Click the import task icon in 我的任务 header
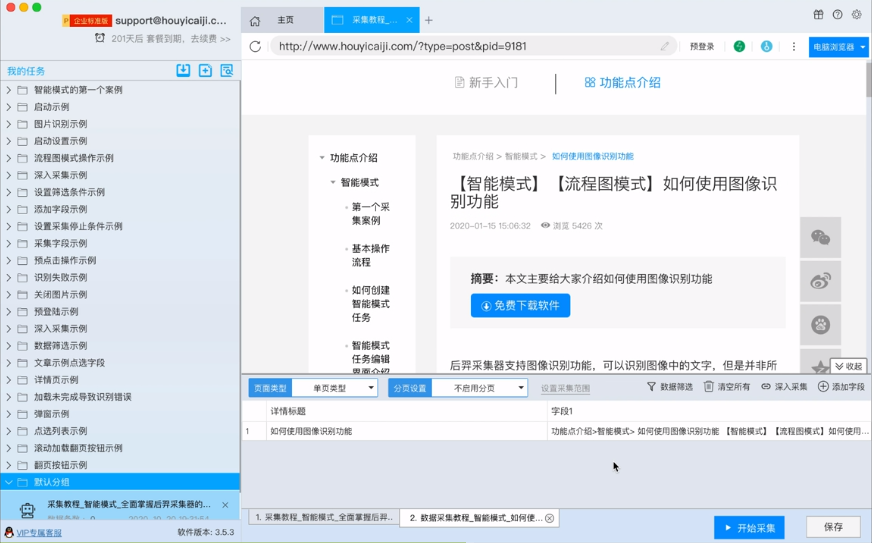The image size is (872, 543). coord(183,71)
